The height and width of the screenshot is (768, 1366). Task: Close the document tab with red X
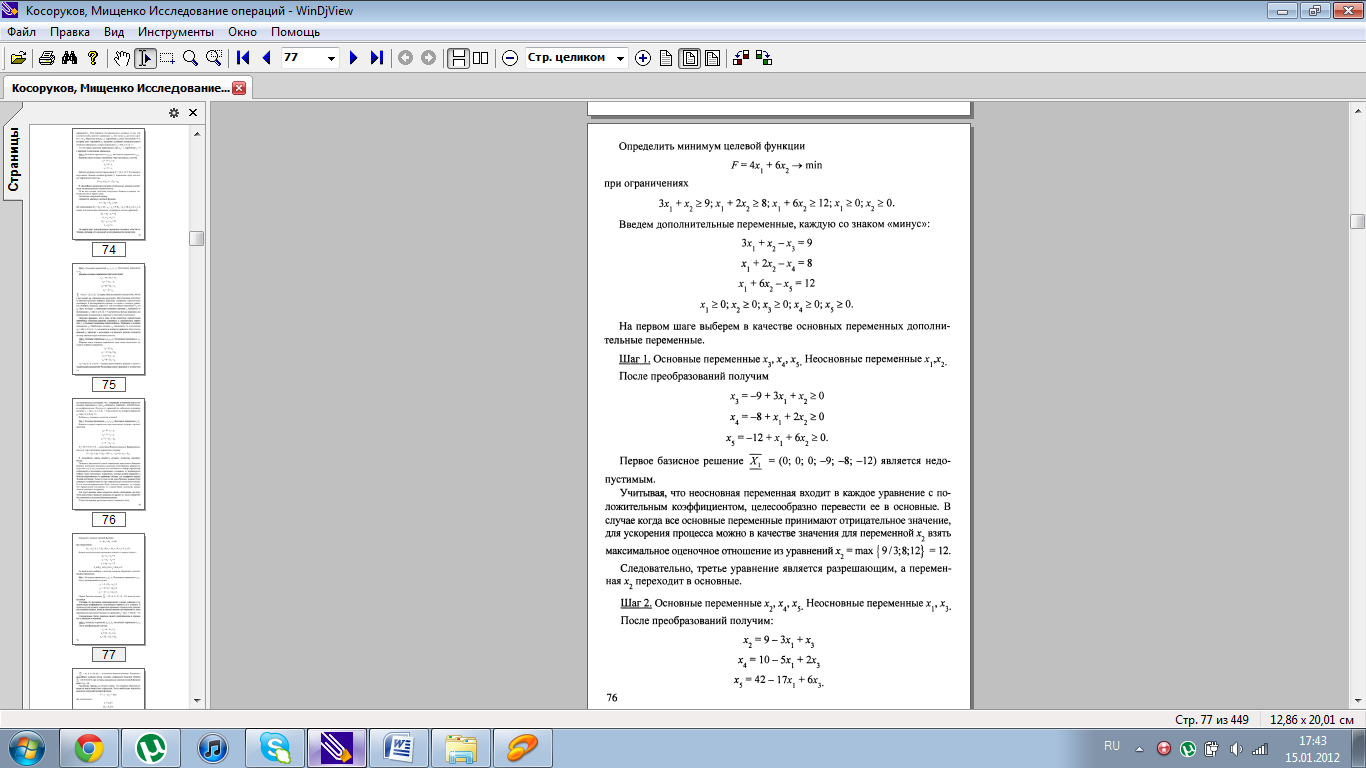point(239,88)
